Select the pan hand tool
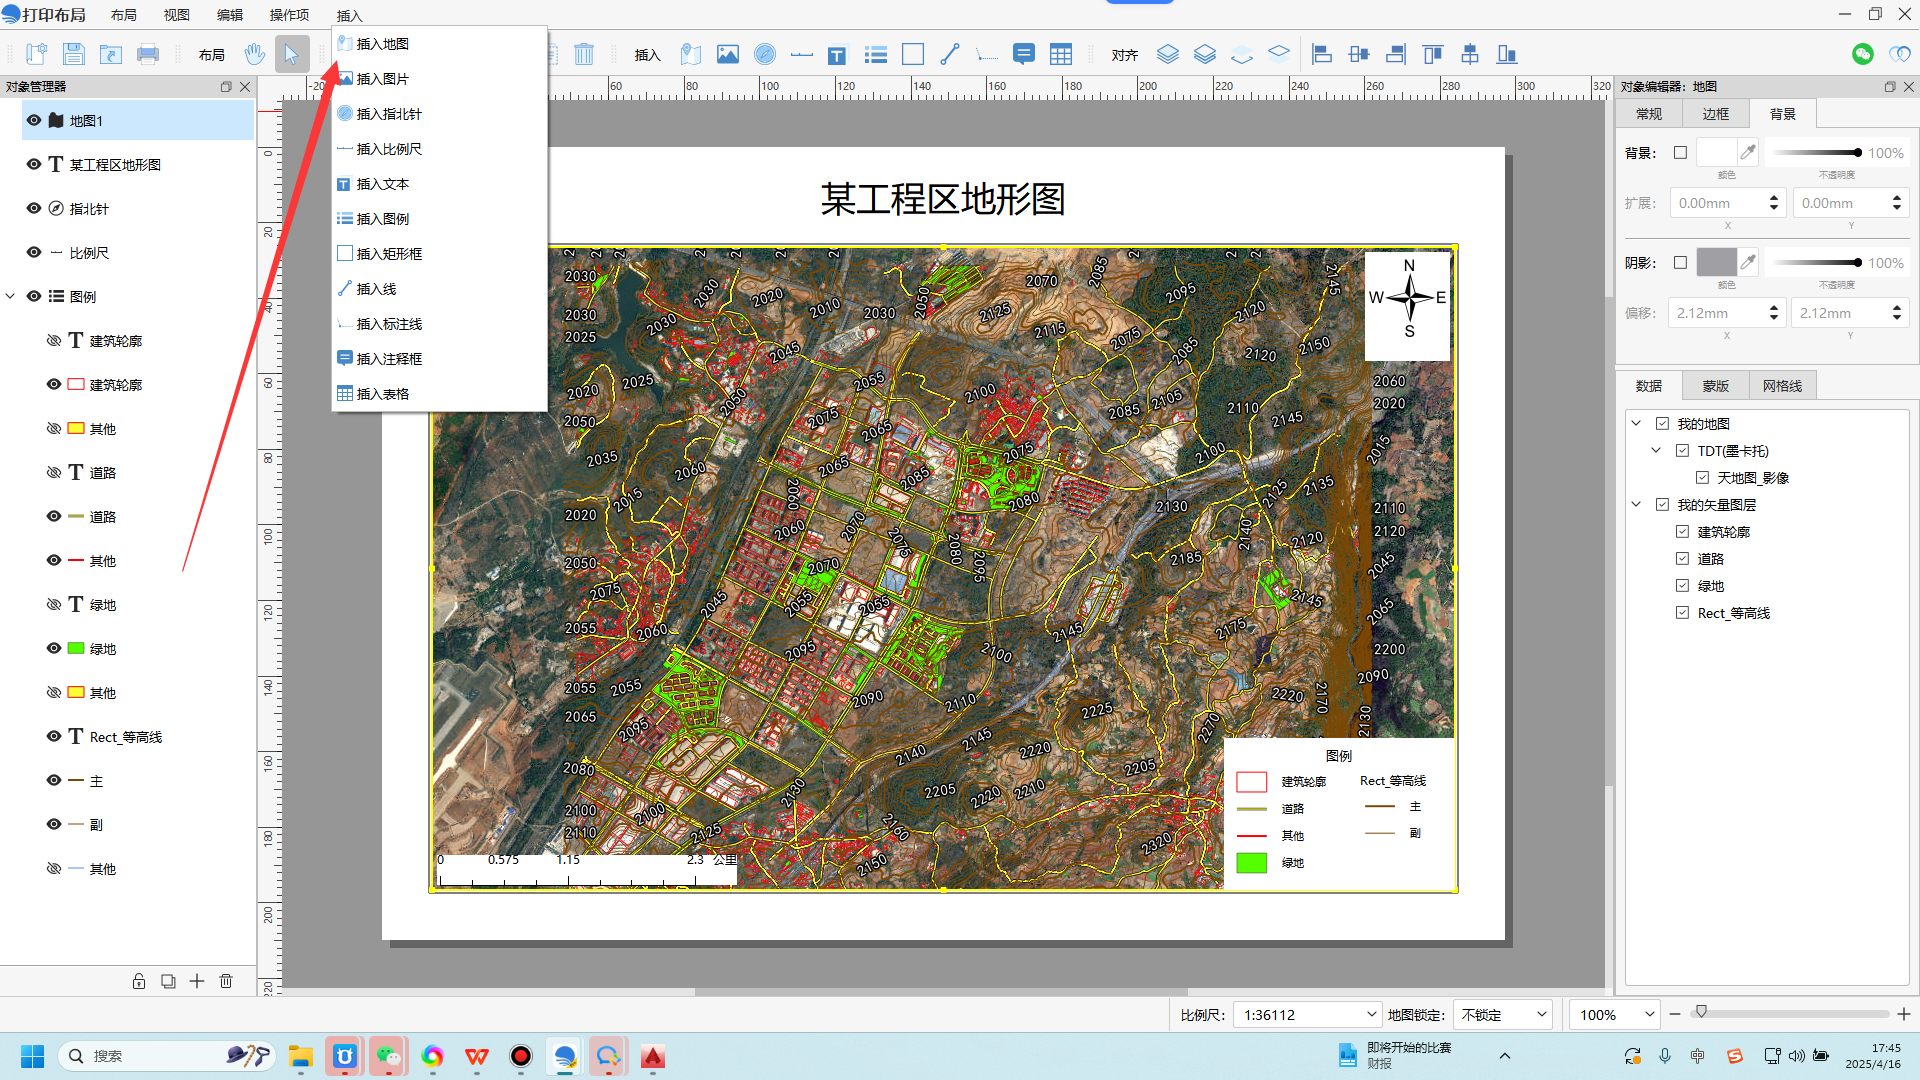The width and height of the screenshot is (1920, 1080). tap(255, 54)
